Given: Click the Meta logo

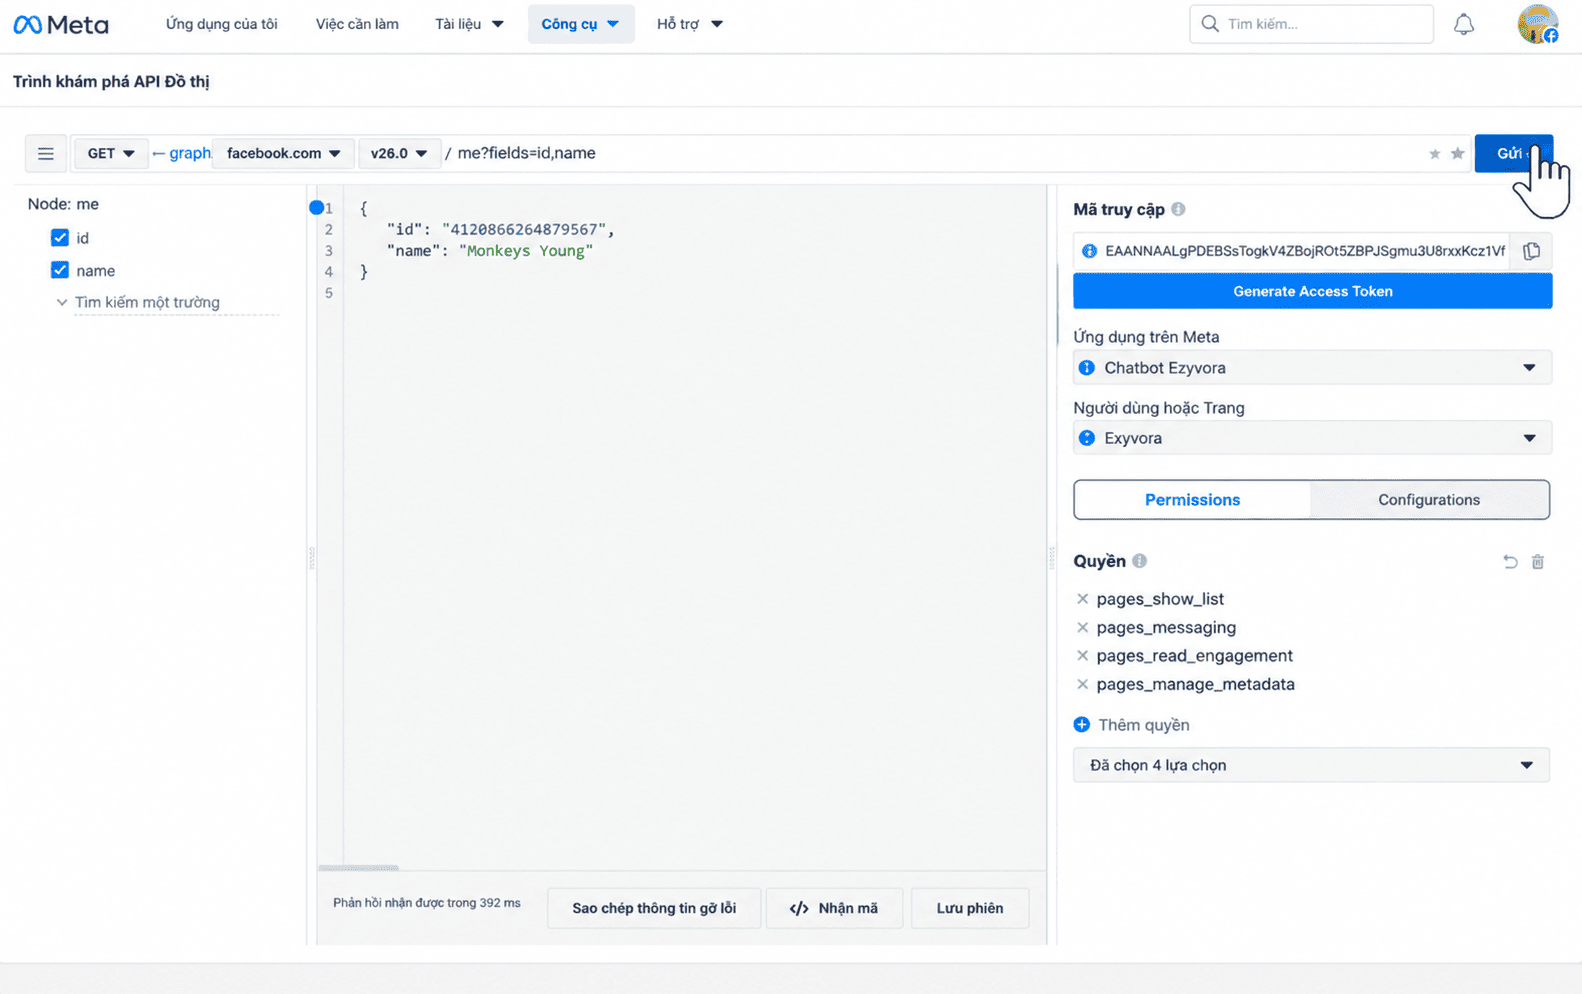Looking at the screenshot, I should [x=61, y=24].
